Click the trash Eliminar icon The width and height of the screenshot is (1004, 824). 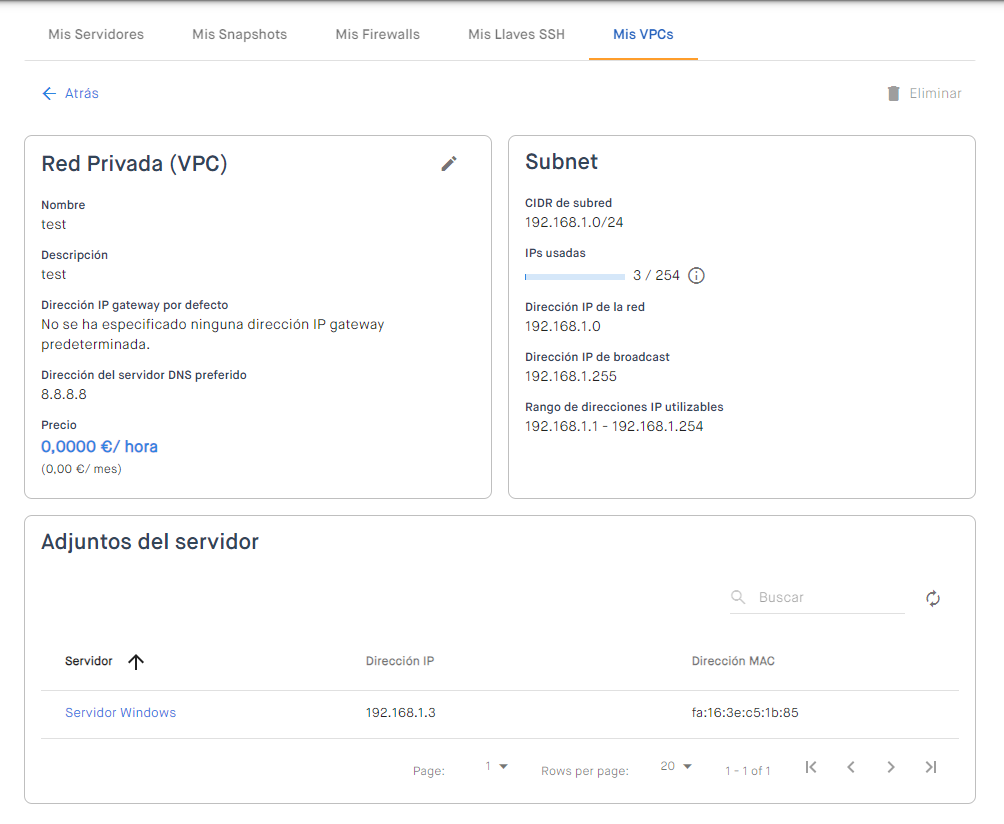[893, 93]
